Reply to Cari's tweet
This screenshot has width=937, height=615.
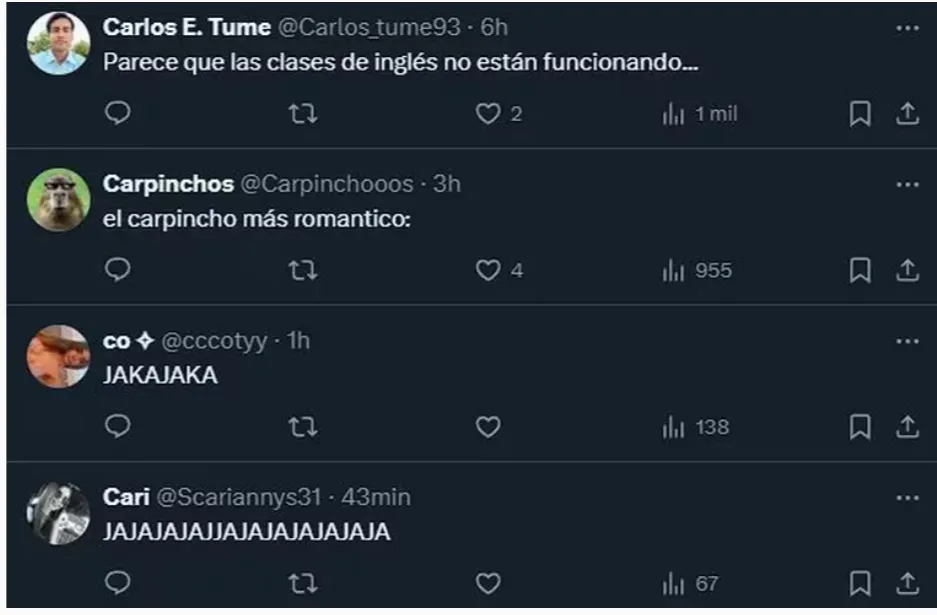coord(118,583)
